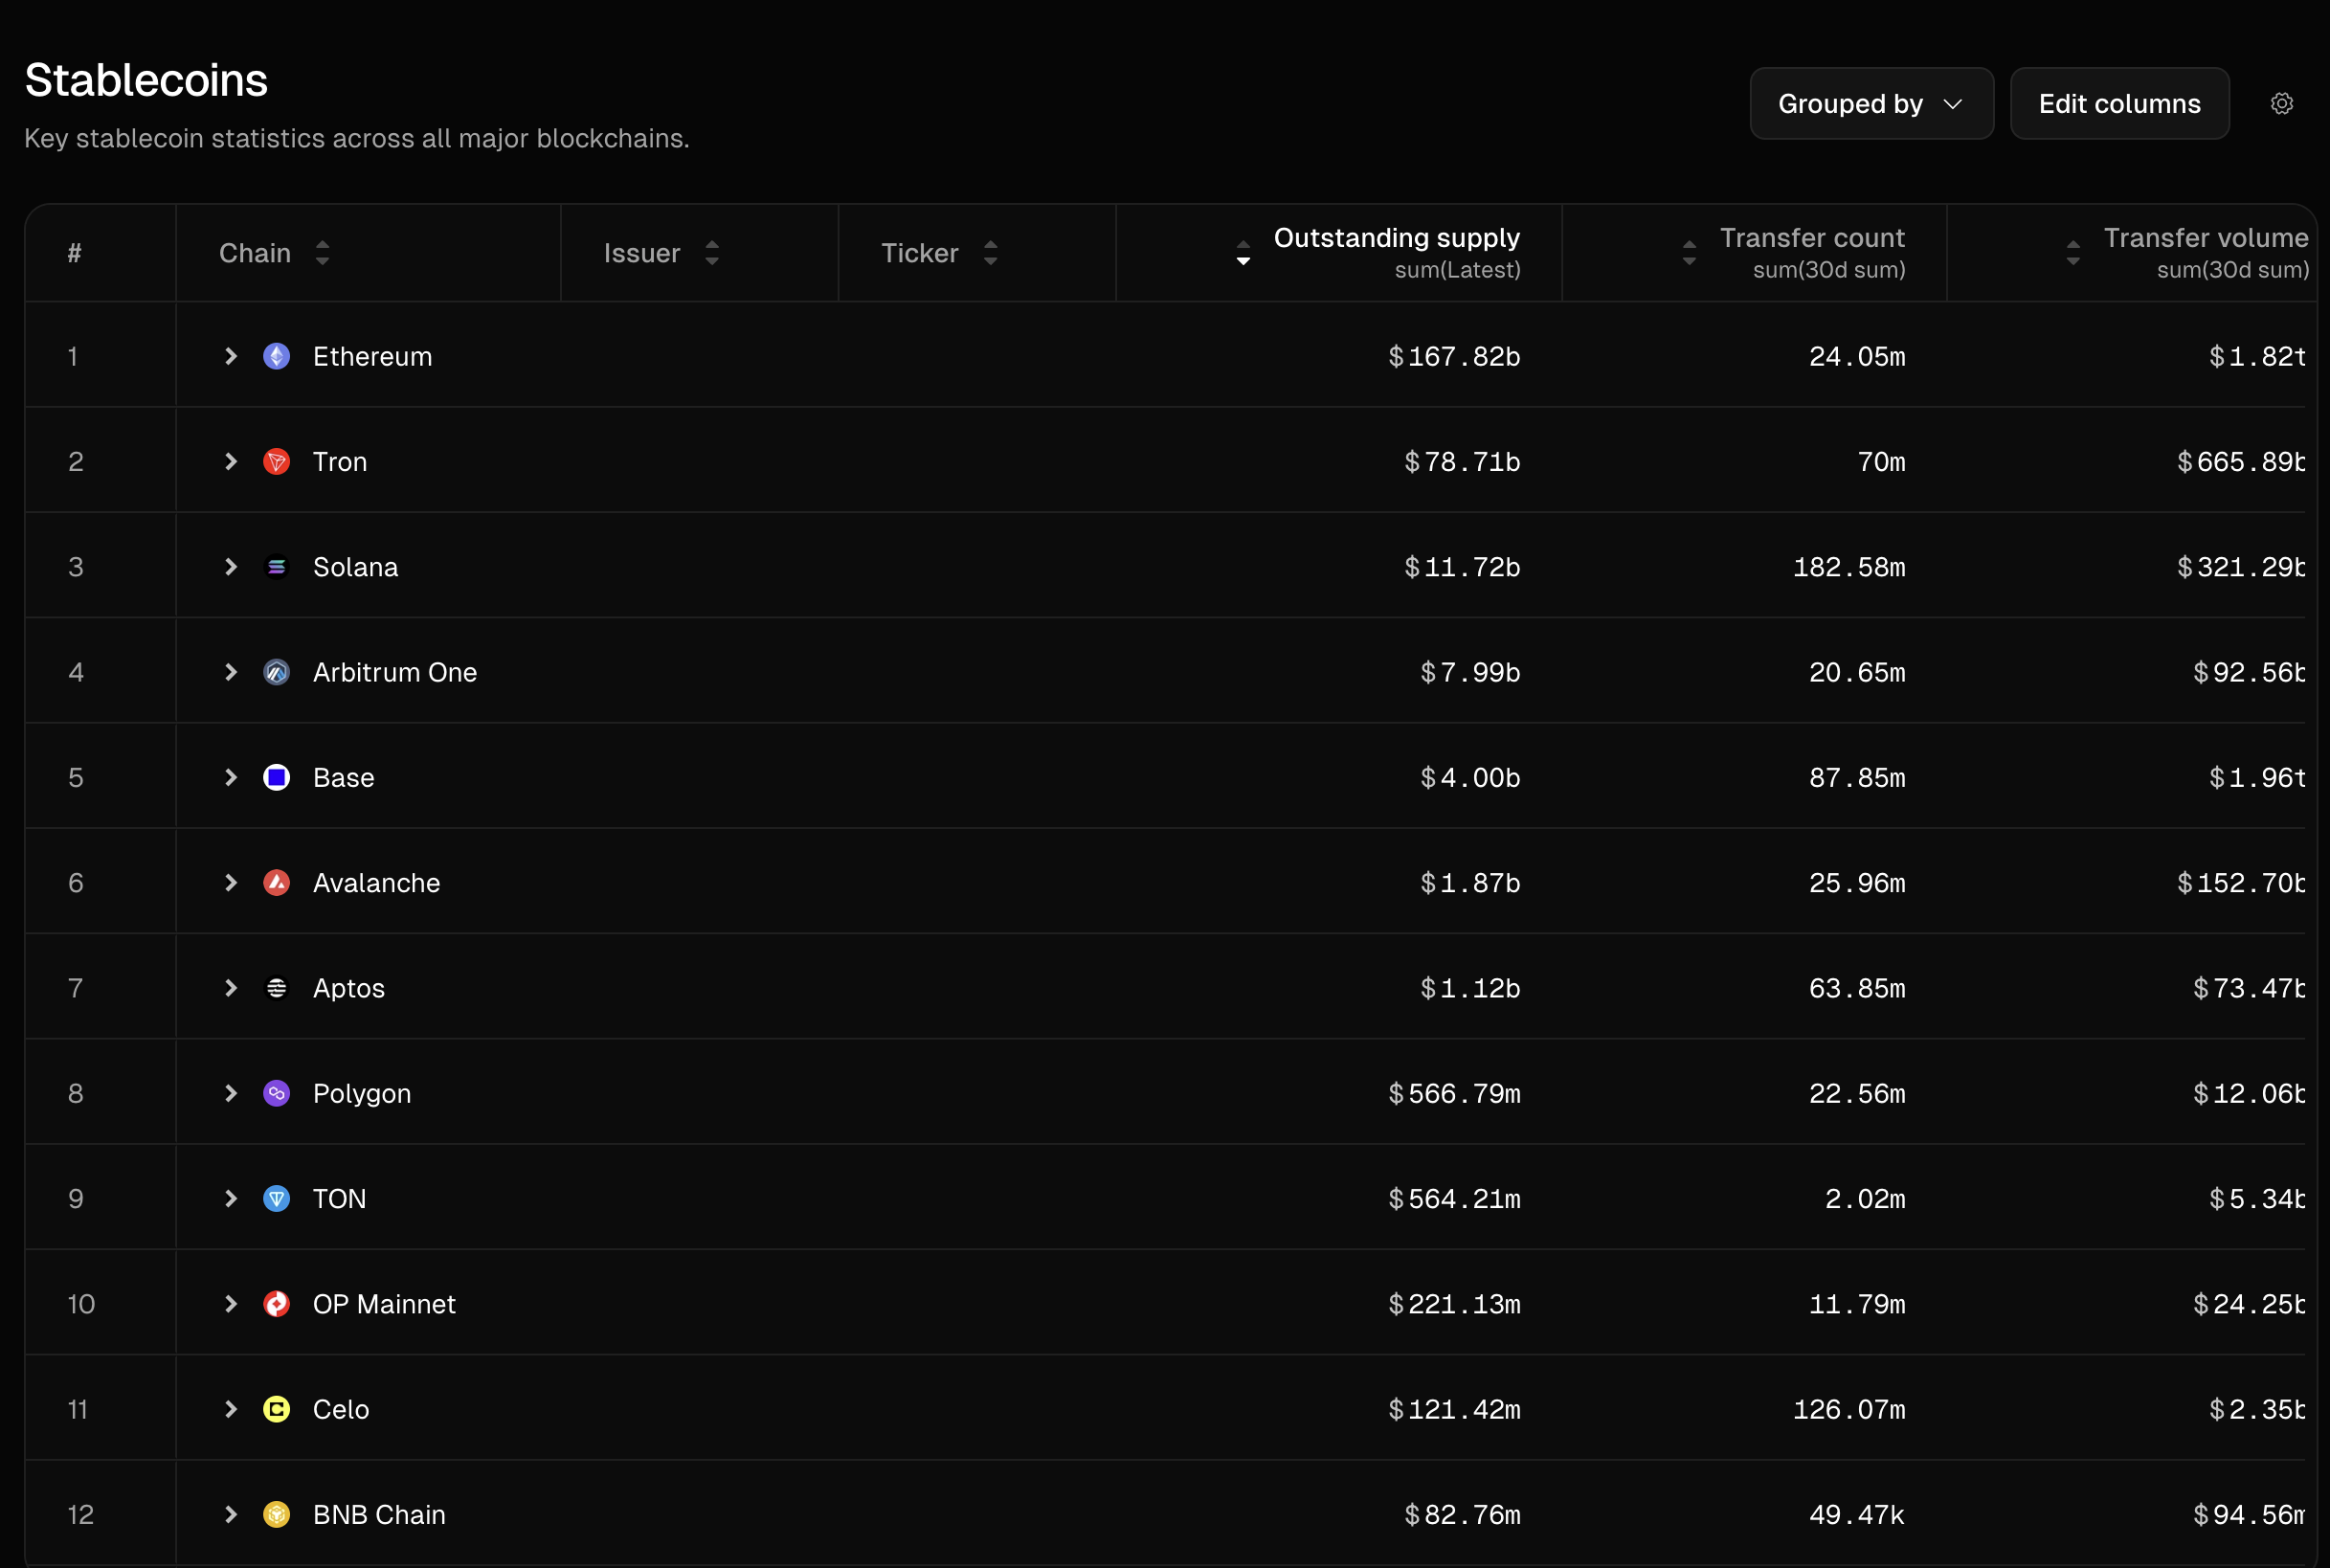Screen dimensions: 2330x1568
Task: Click the OP Mainnet chain logo
Action: 277,1304
